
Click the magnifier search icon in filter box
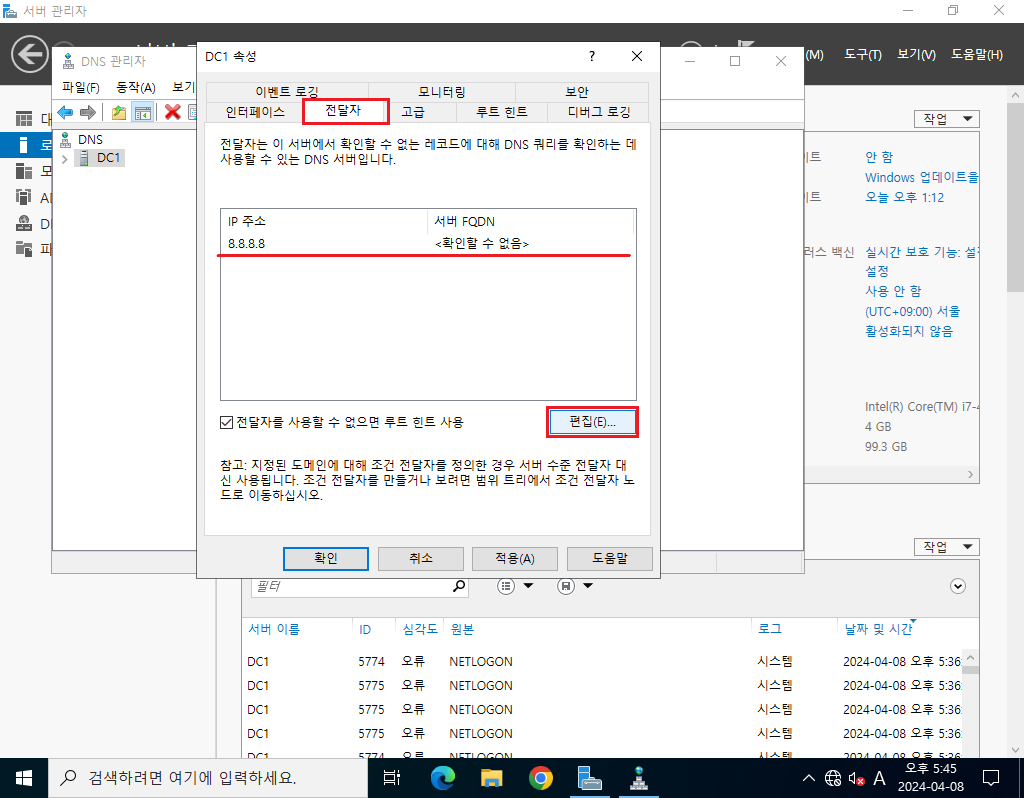[459, 586]
